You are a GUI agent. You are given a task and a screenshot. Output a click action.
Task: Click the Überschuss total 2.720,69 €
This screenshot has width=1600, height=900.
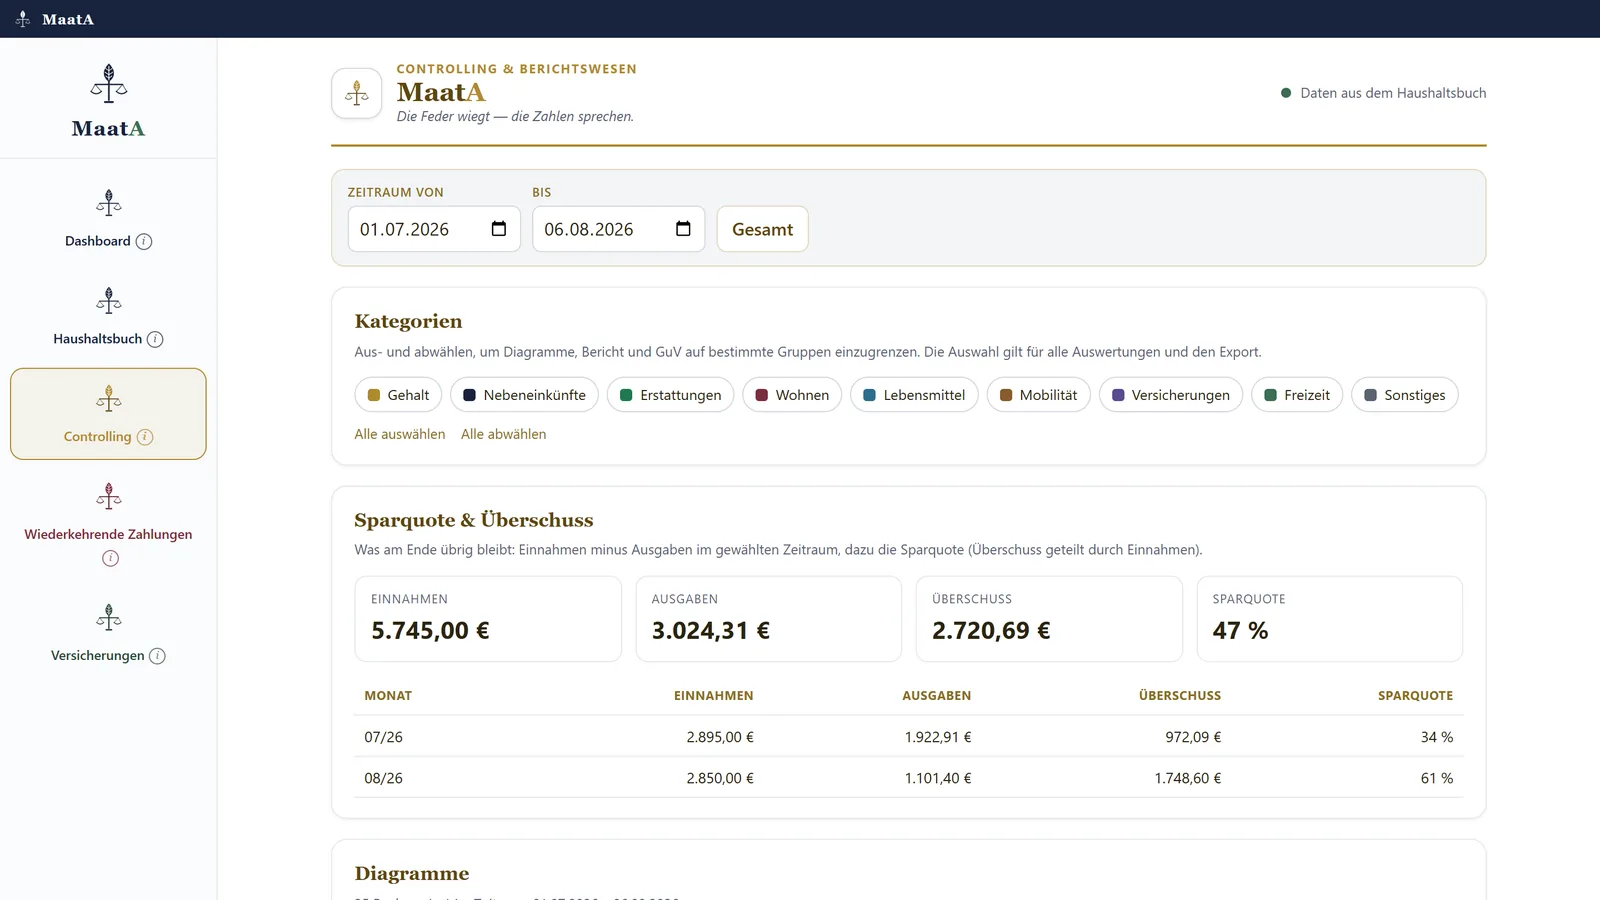tap(991, 631)
